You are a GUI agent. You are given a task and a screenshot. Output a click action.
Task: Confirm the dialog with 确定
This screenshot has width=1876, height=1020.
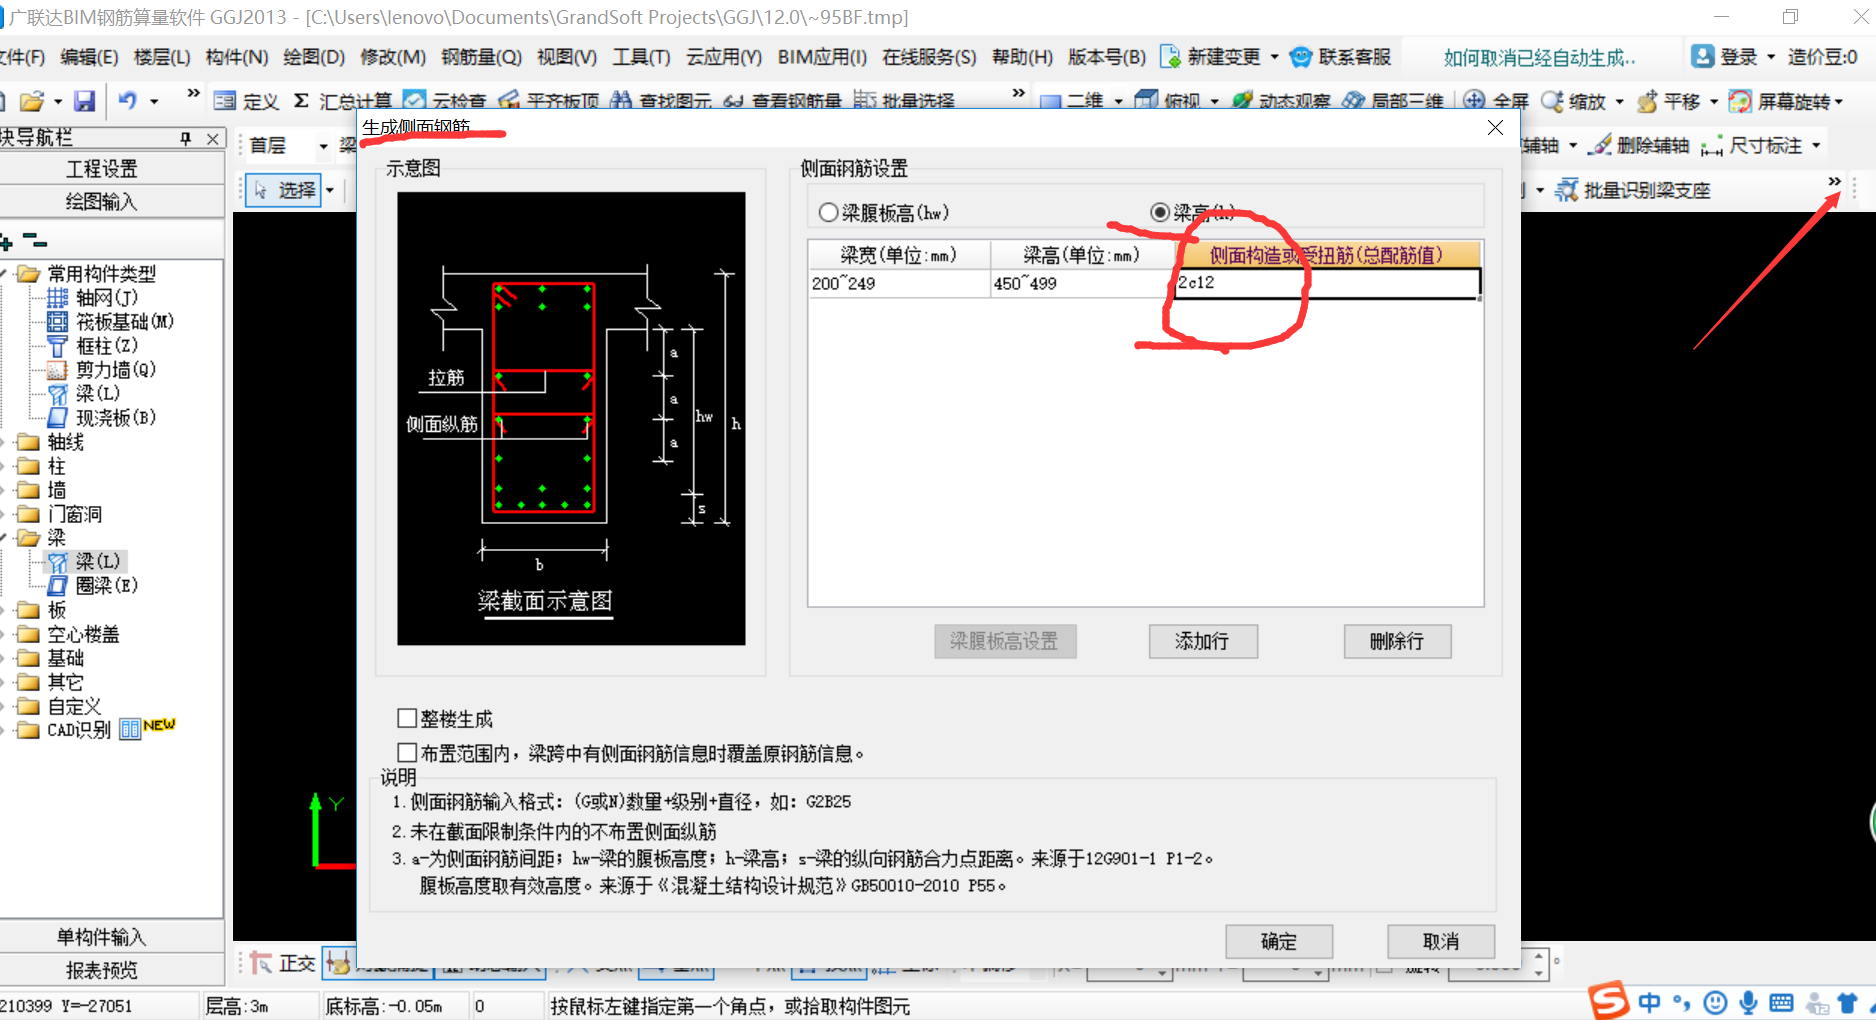point(1279,941)
